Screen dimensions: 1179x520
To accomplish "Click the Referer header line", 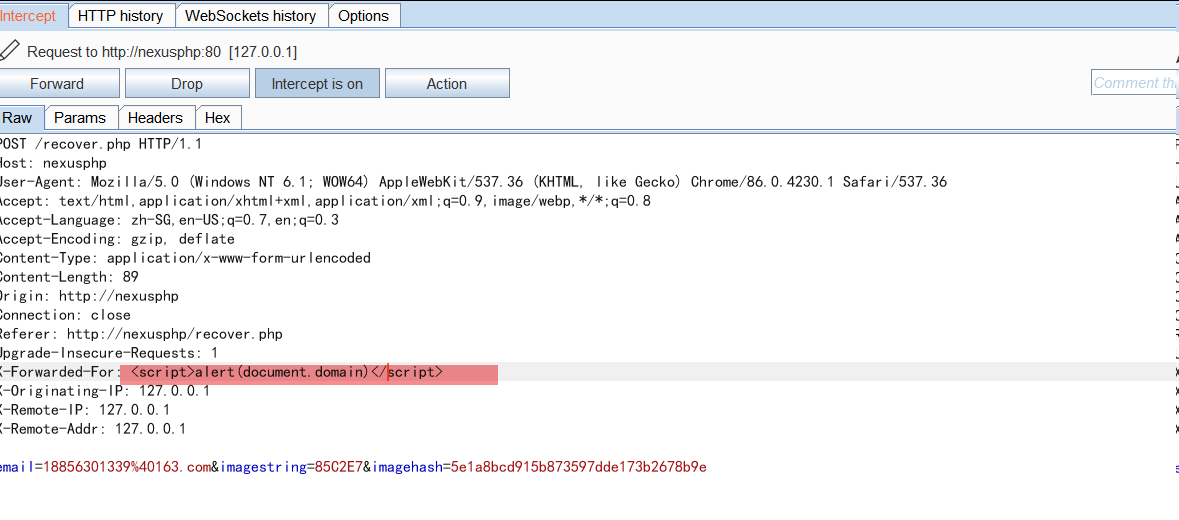I will 141,334.
